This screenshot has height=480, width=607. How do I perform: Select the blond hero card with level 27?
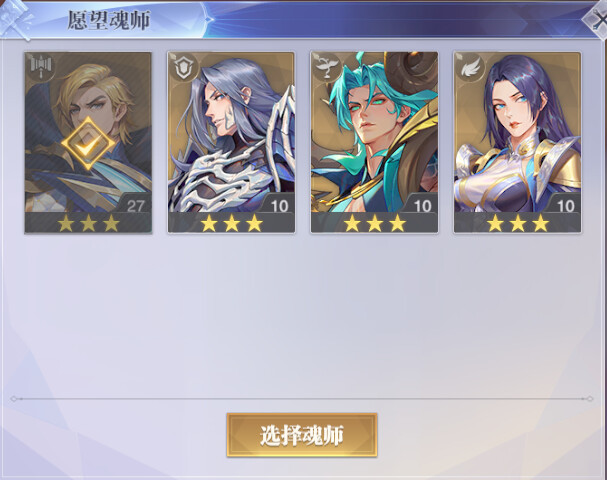(88, 142)
